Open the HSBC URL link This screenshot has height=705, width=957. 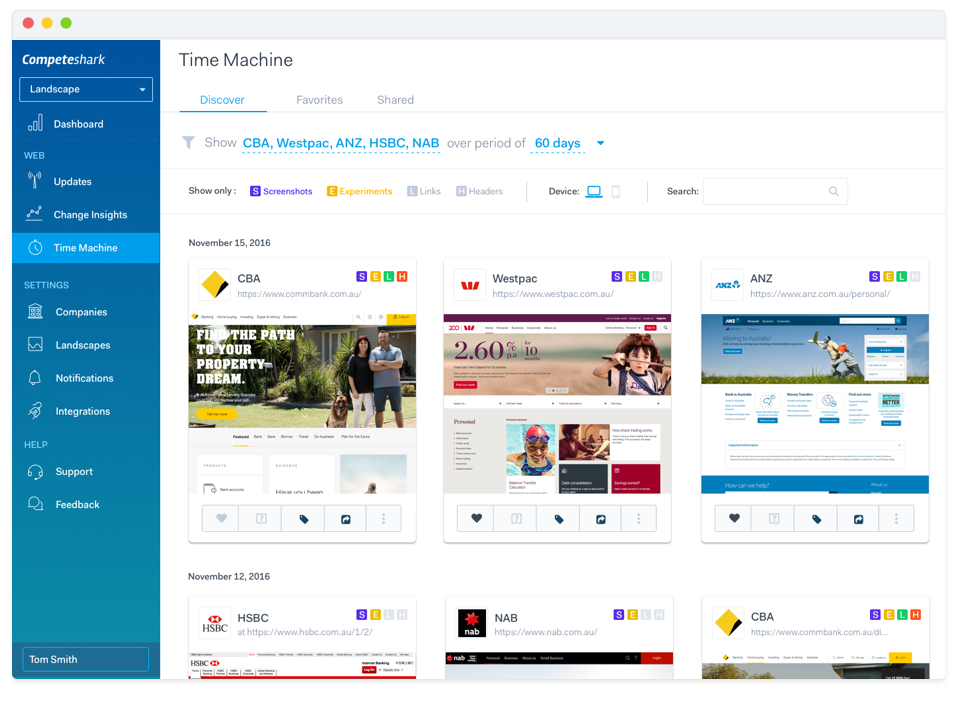point(305,632)
